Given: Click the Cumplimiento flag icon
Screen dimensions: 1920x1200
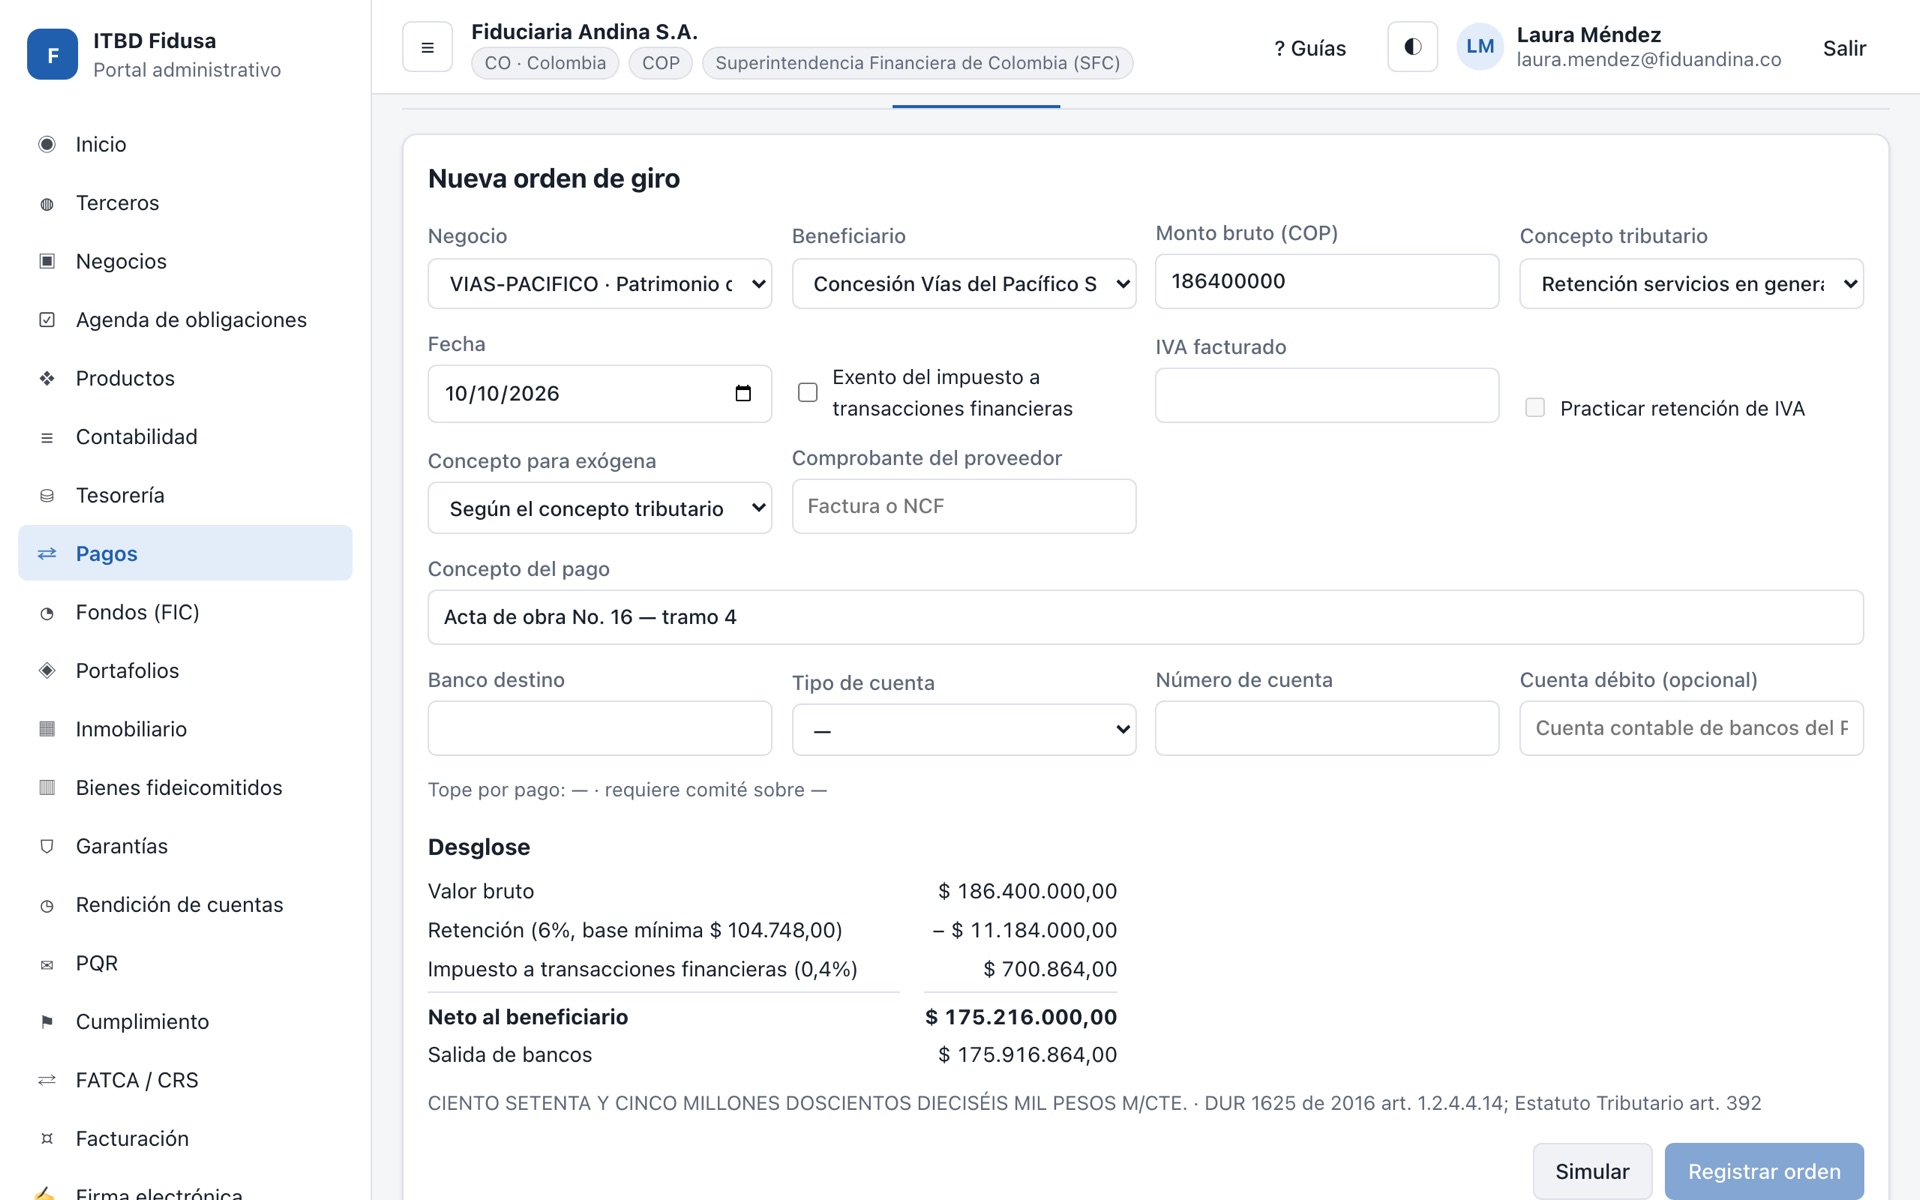Looking at the screenshot, I should [x=47, y=1022].
